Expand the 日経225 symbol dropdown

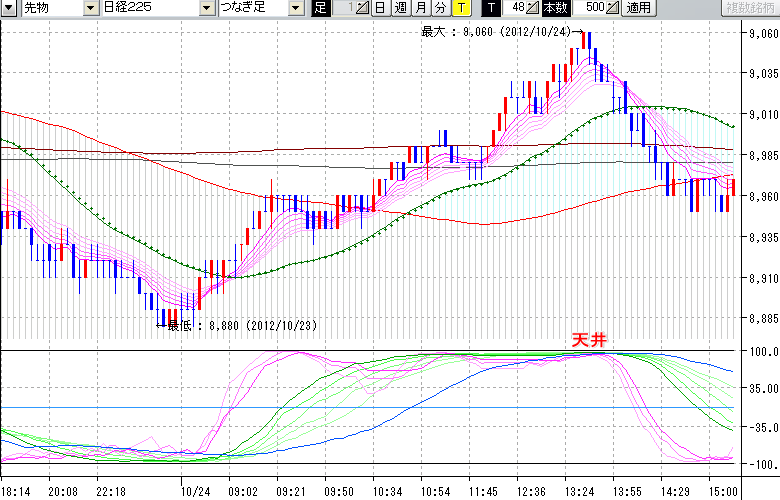(x=206, y=8)
